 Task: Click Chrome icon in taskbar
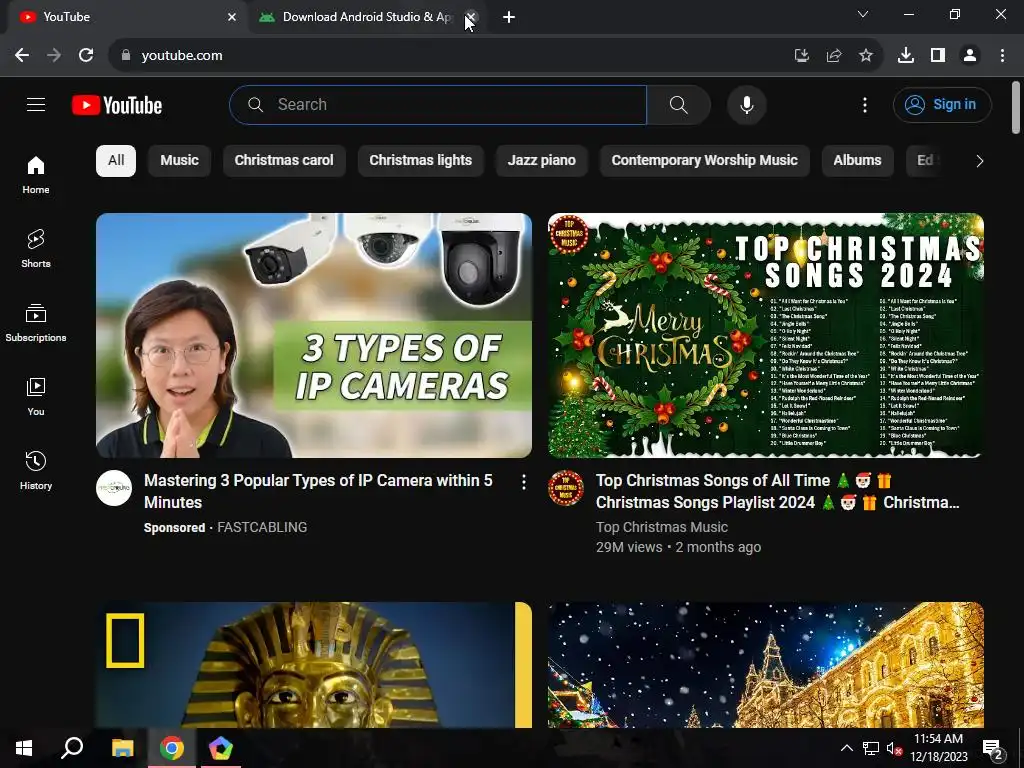(x=172, y=748)
